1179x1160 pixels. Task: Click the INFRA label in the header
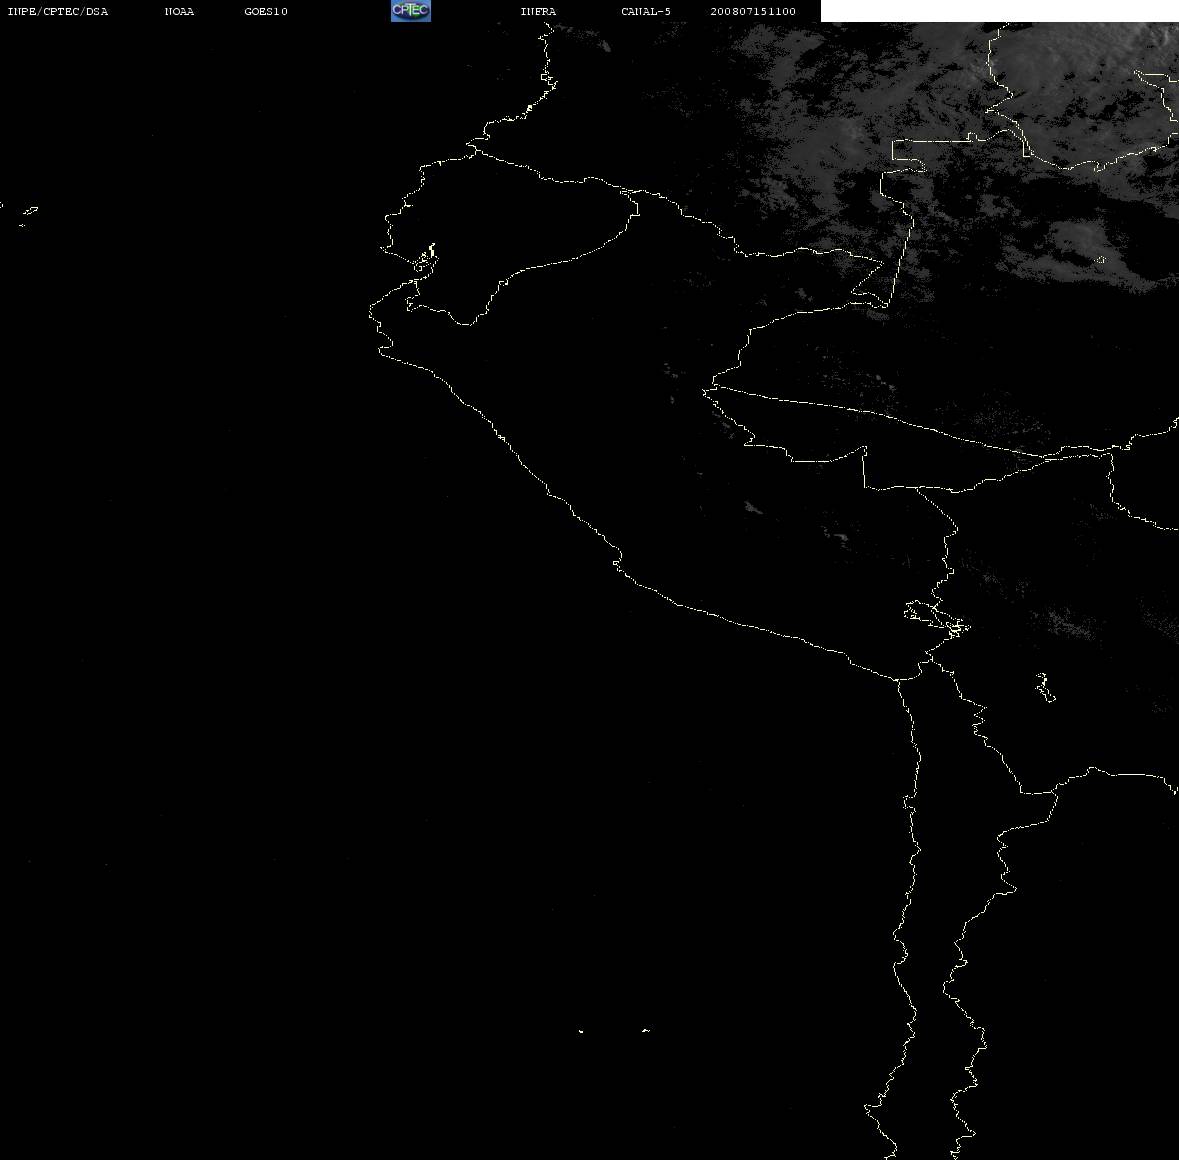coord(538,11)
